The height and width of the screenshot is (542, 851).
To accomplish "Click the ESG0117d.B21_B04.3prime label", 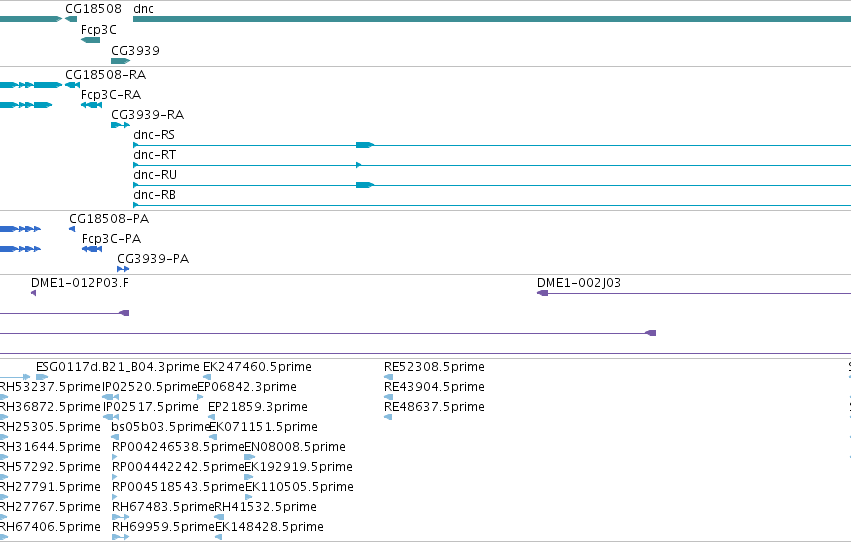I will [x=118, y=367].
